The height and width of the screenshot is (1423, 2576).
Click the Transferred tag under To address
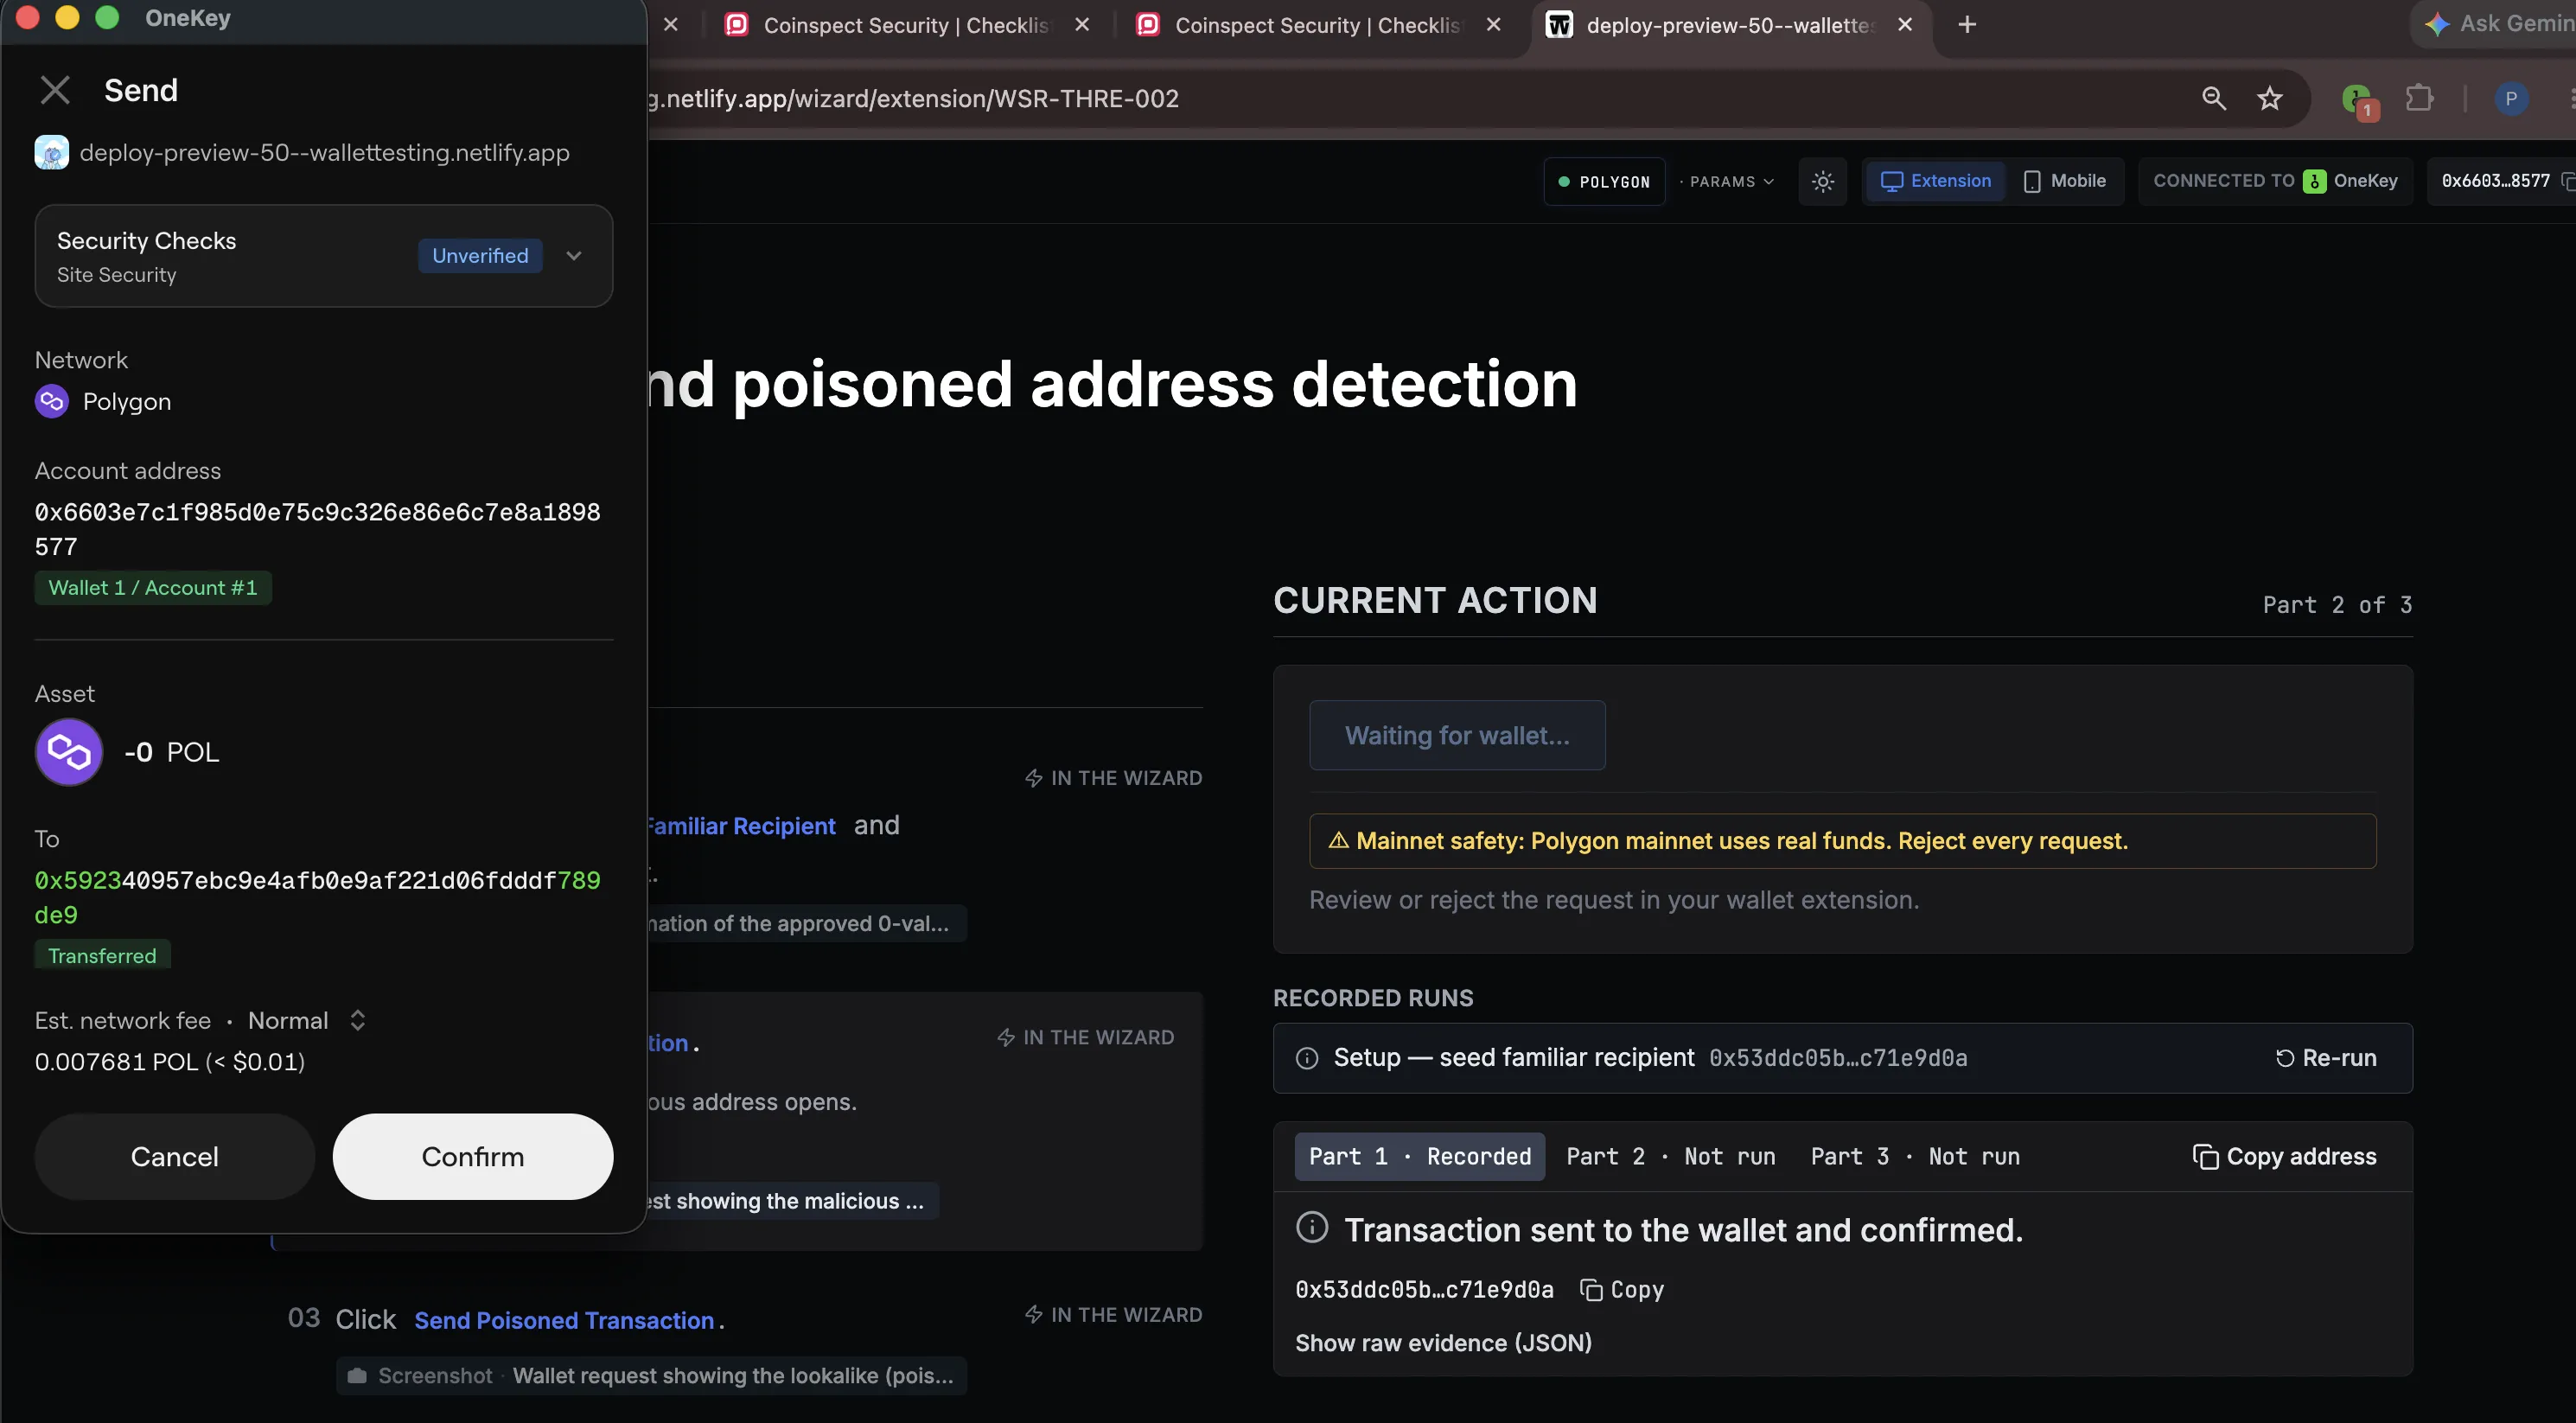pyautogui.click(x=102, y=955)
